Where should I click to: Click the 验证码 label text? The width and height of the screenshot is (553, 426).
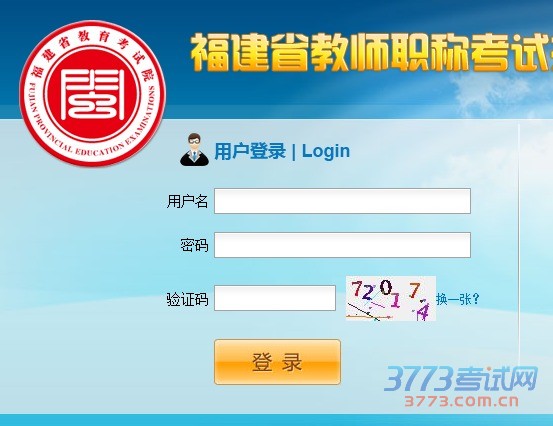coord(187,299)
